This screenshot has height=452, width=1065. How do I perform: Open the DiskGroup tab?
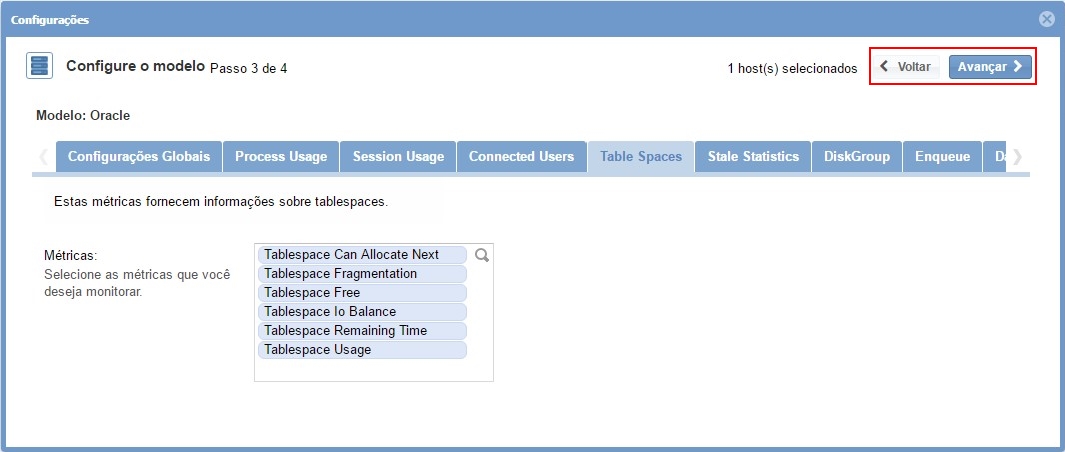[x=857, y=157]
